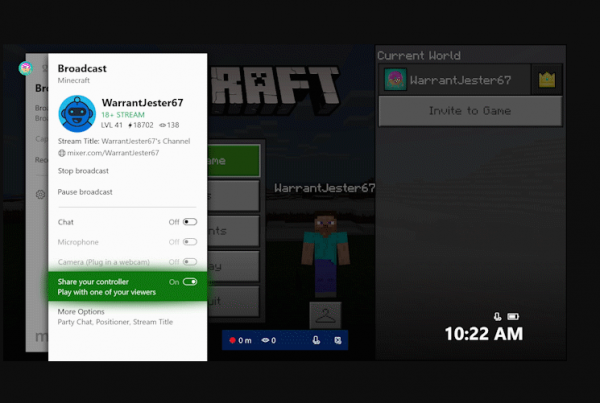600x403 pixels.
Task: Toggle the Camera webcam switch
Action: pyautogui.click(x=190, y=262)
